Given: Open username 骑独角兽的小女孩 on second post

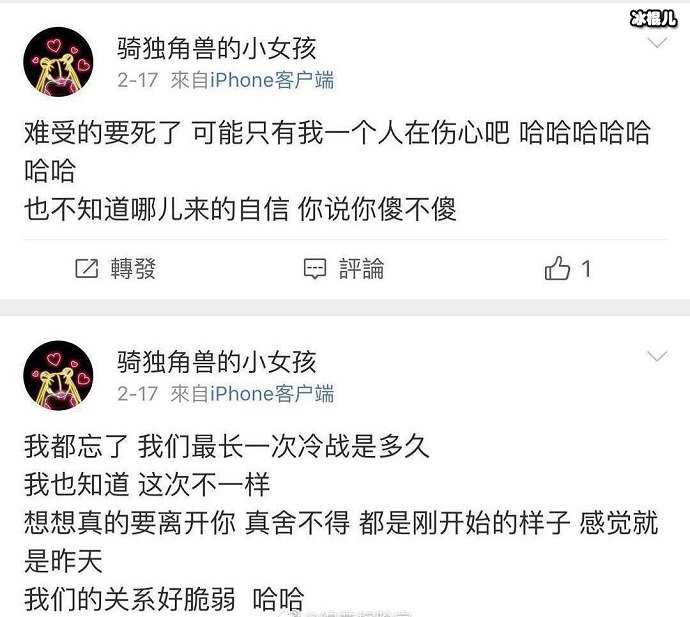Looking at the screenshot, I should pyautogui.click(x=217, y=362).
